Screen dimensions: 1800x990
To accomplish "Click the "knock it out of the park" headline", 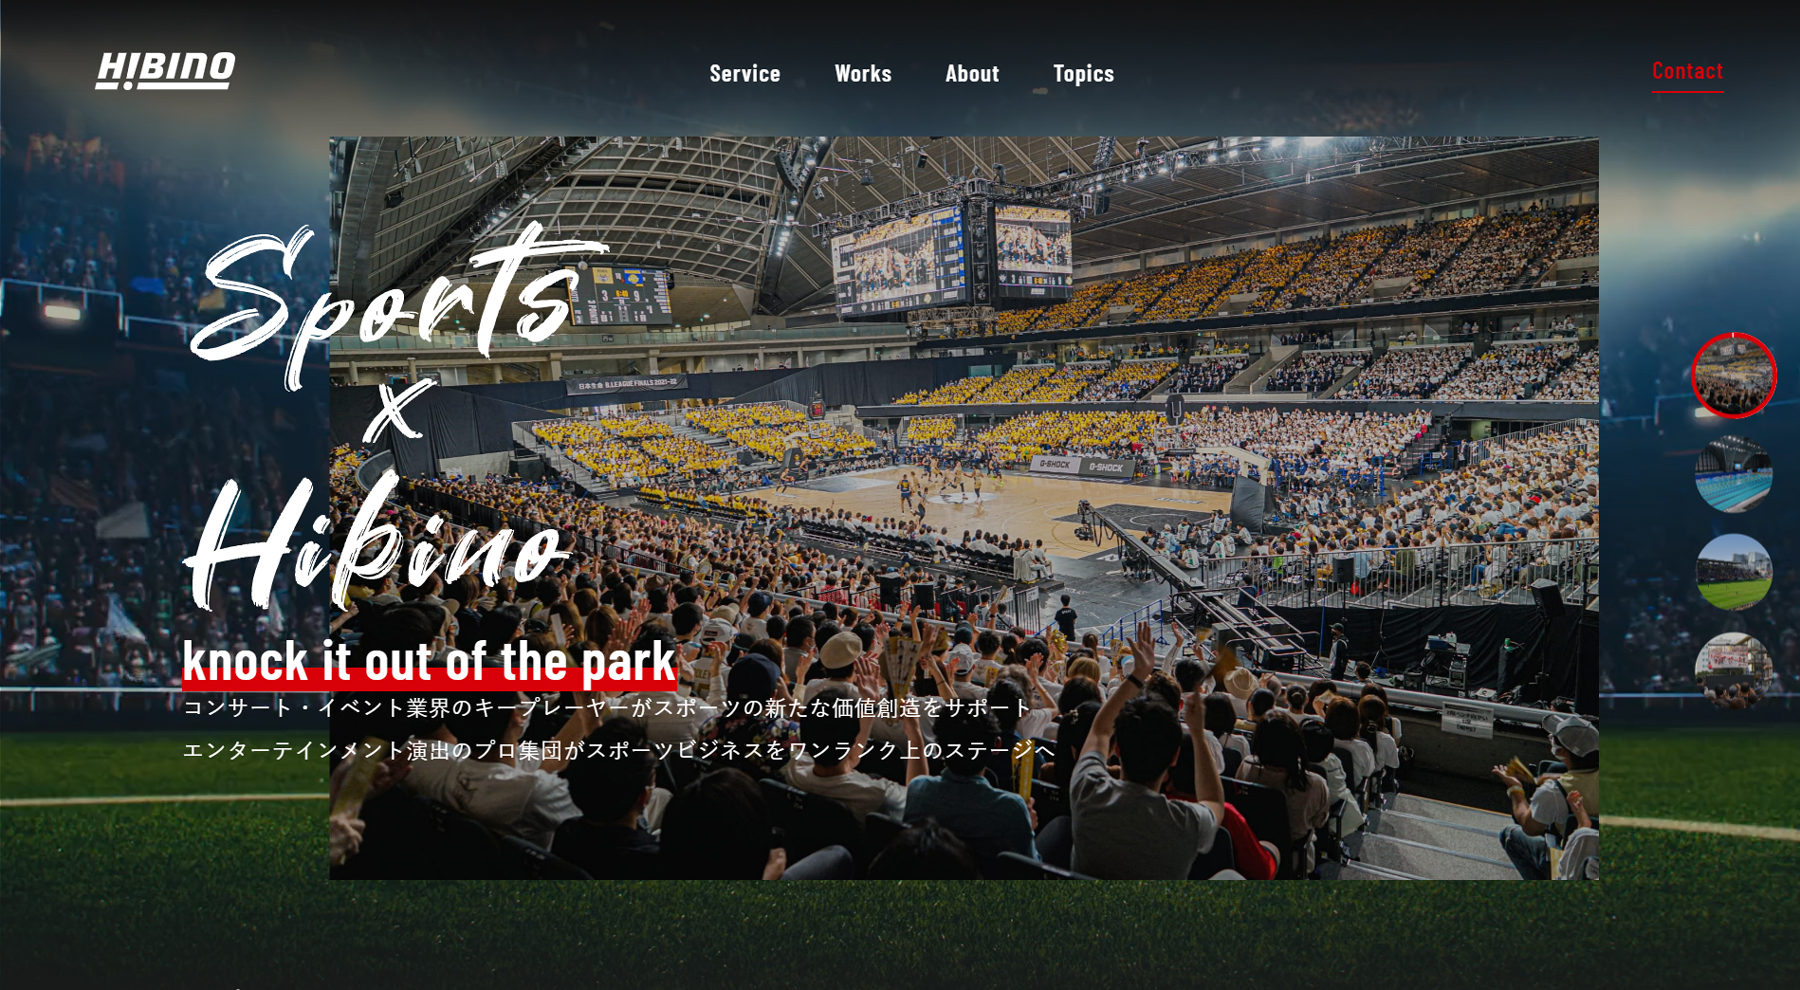I will point(429,661).
